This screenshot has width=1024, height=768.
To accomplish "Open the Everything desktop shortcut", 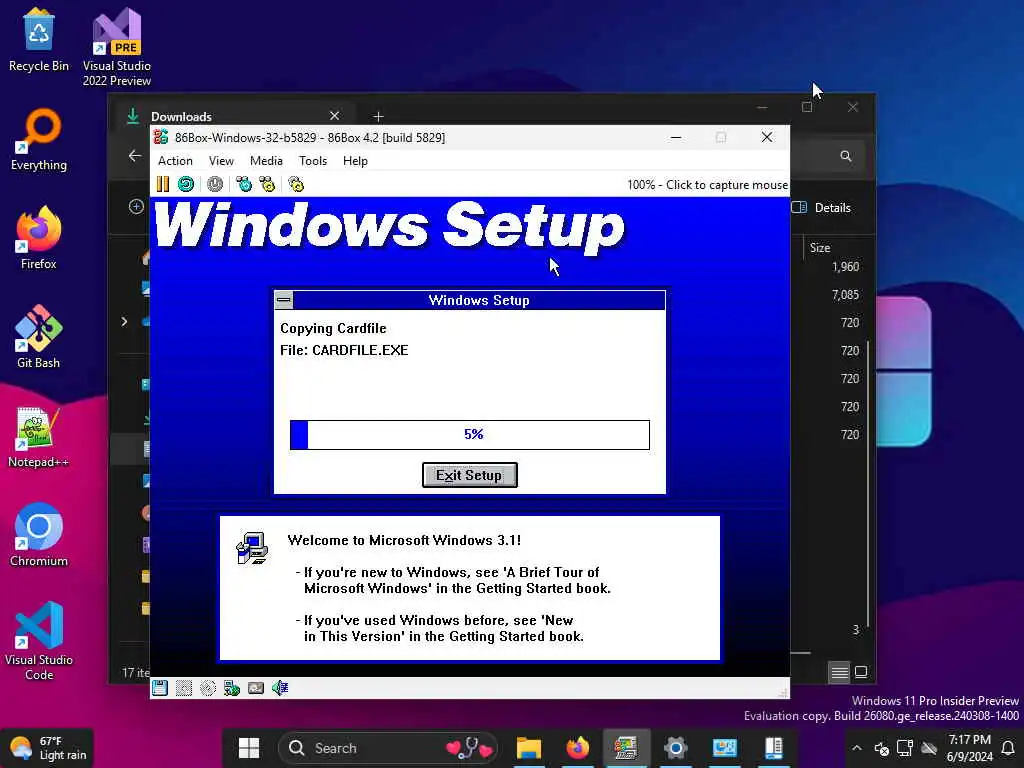I will (x=39, y=140).
